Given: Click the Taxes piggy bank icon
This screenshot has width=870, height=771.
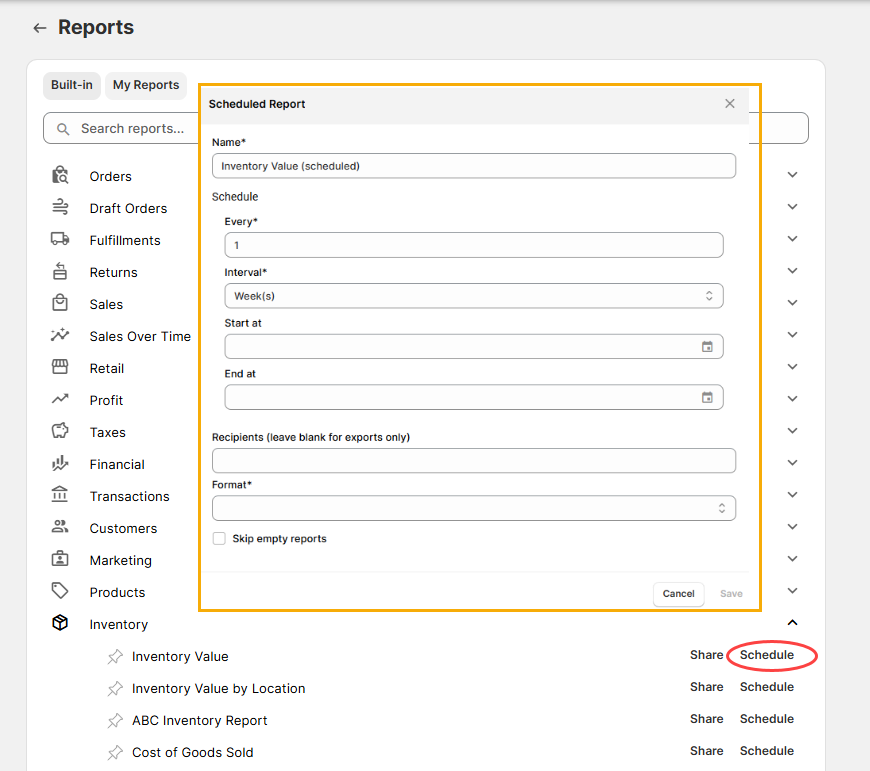Looking at the screenshot, I should pyautogui.click(x=60, y=432).
